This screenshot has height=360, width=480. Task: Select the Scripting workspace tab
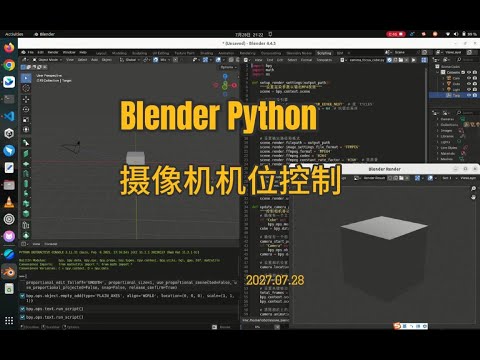coord(324,53)
